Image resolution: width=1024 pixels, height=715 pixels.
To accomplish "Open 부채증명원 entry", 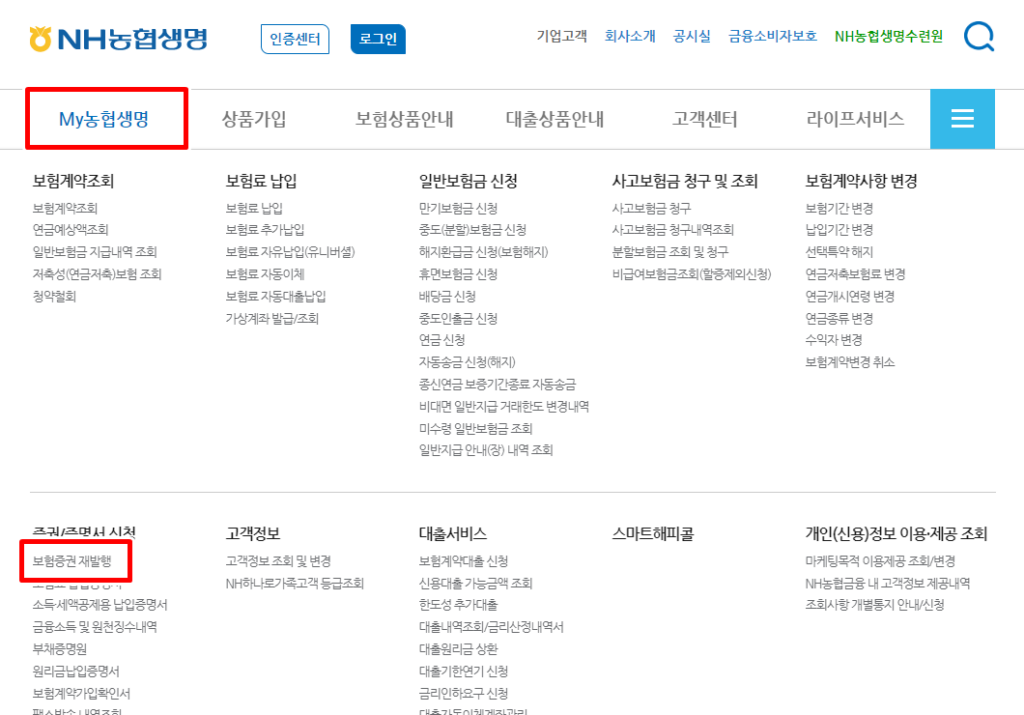I will pyautogui.click(x=59, y=650).
